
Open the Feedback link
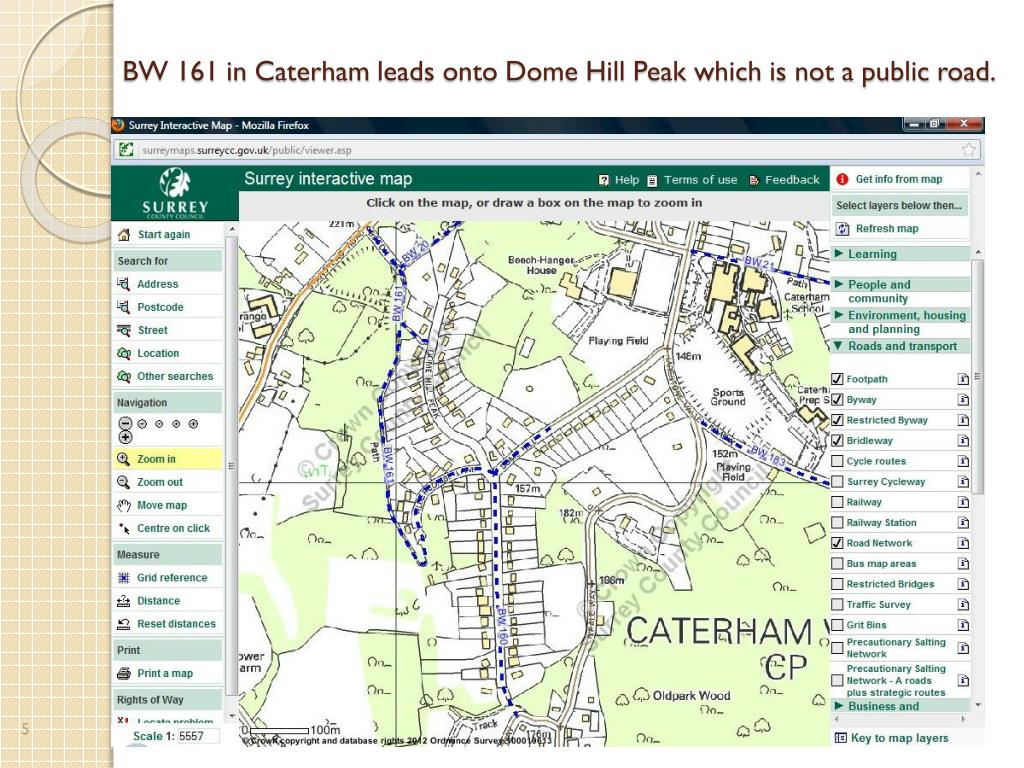(792, 180)
